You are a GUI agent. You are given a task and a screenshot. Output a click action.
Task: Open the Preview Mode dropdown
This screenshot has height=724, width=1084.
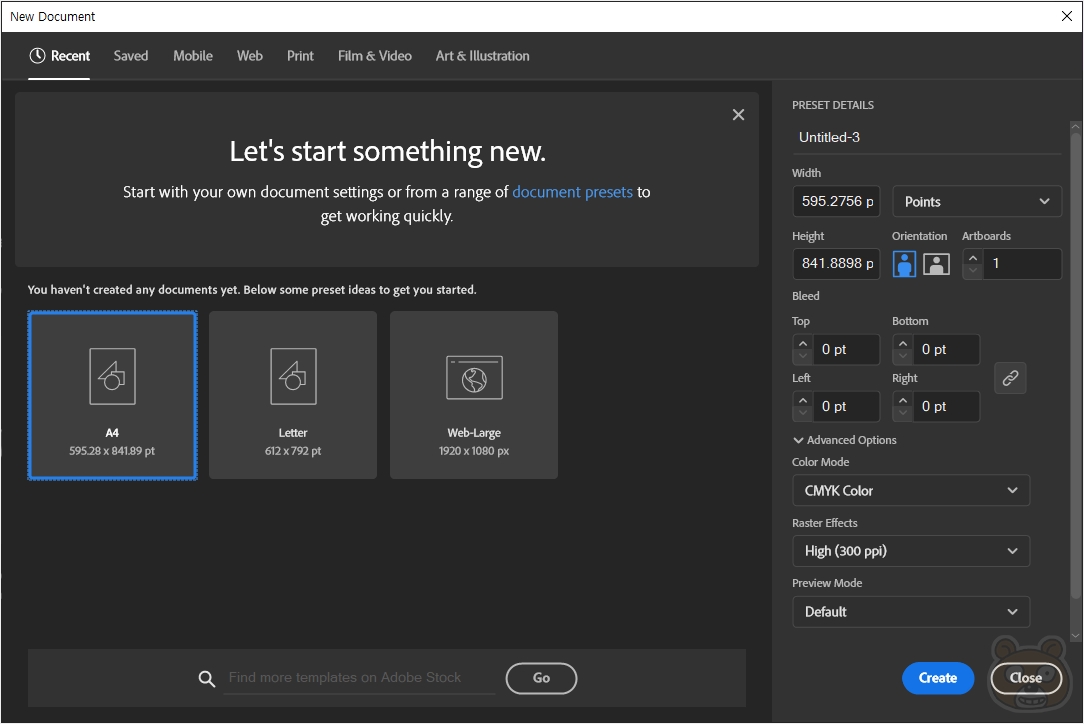(910, 612)
